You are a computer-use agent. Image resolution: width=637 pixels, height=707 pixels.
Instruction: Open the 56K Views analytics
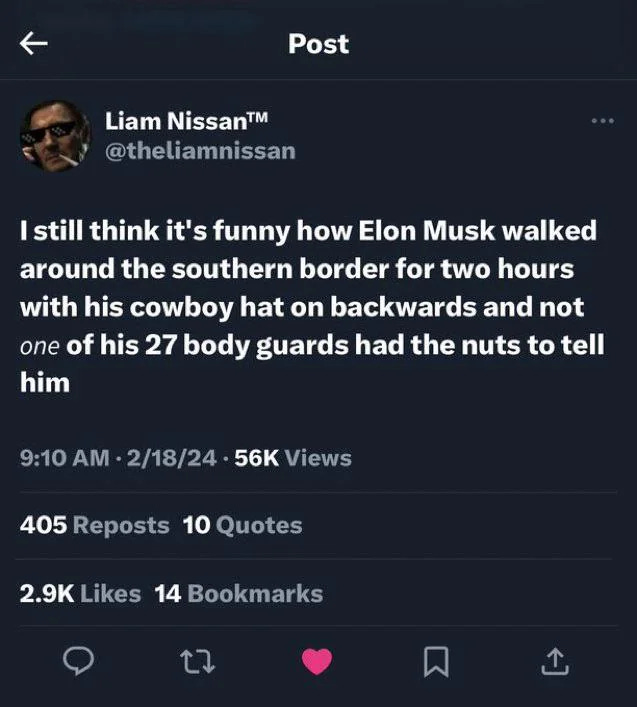(293, 458)
